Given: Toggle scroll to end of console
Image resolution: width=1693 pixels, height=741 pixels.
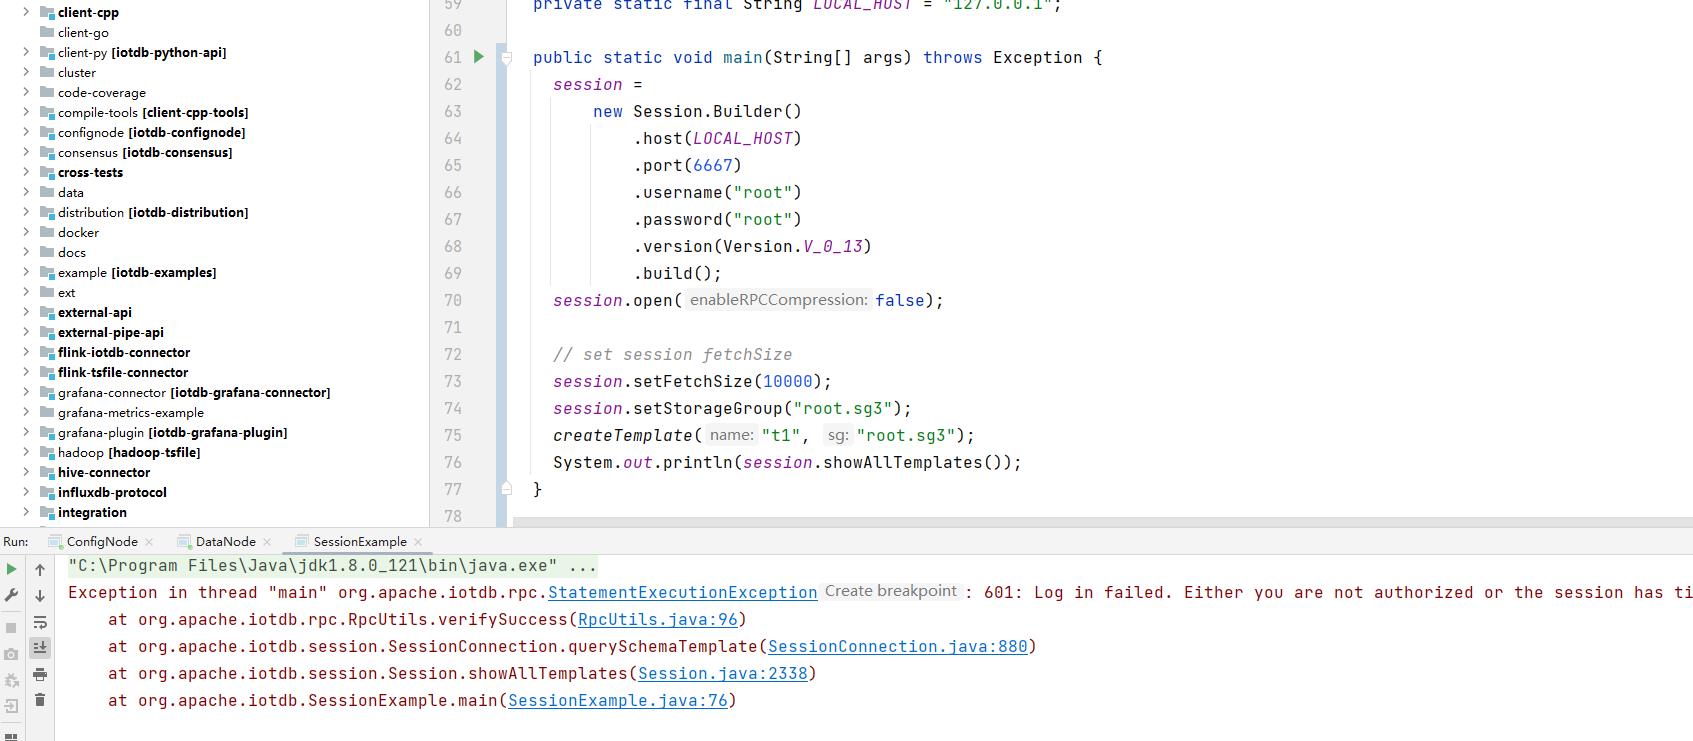Looking at the screenshot, I should tap(40, 648).
